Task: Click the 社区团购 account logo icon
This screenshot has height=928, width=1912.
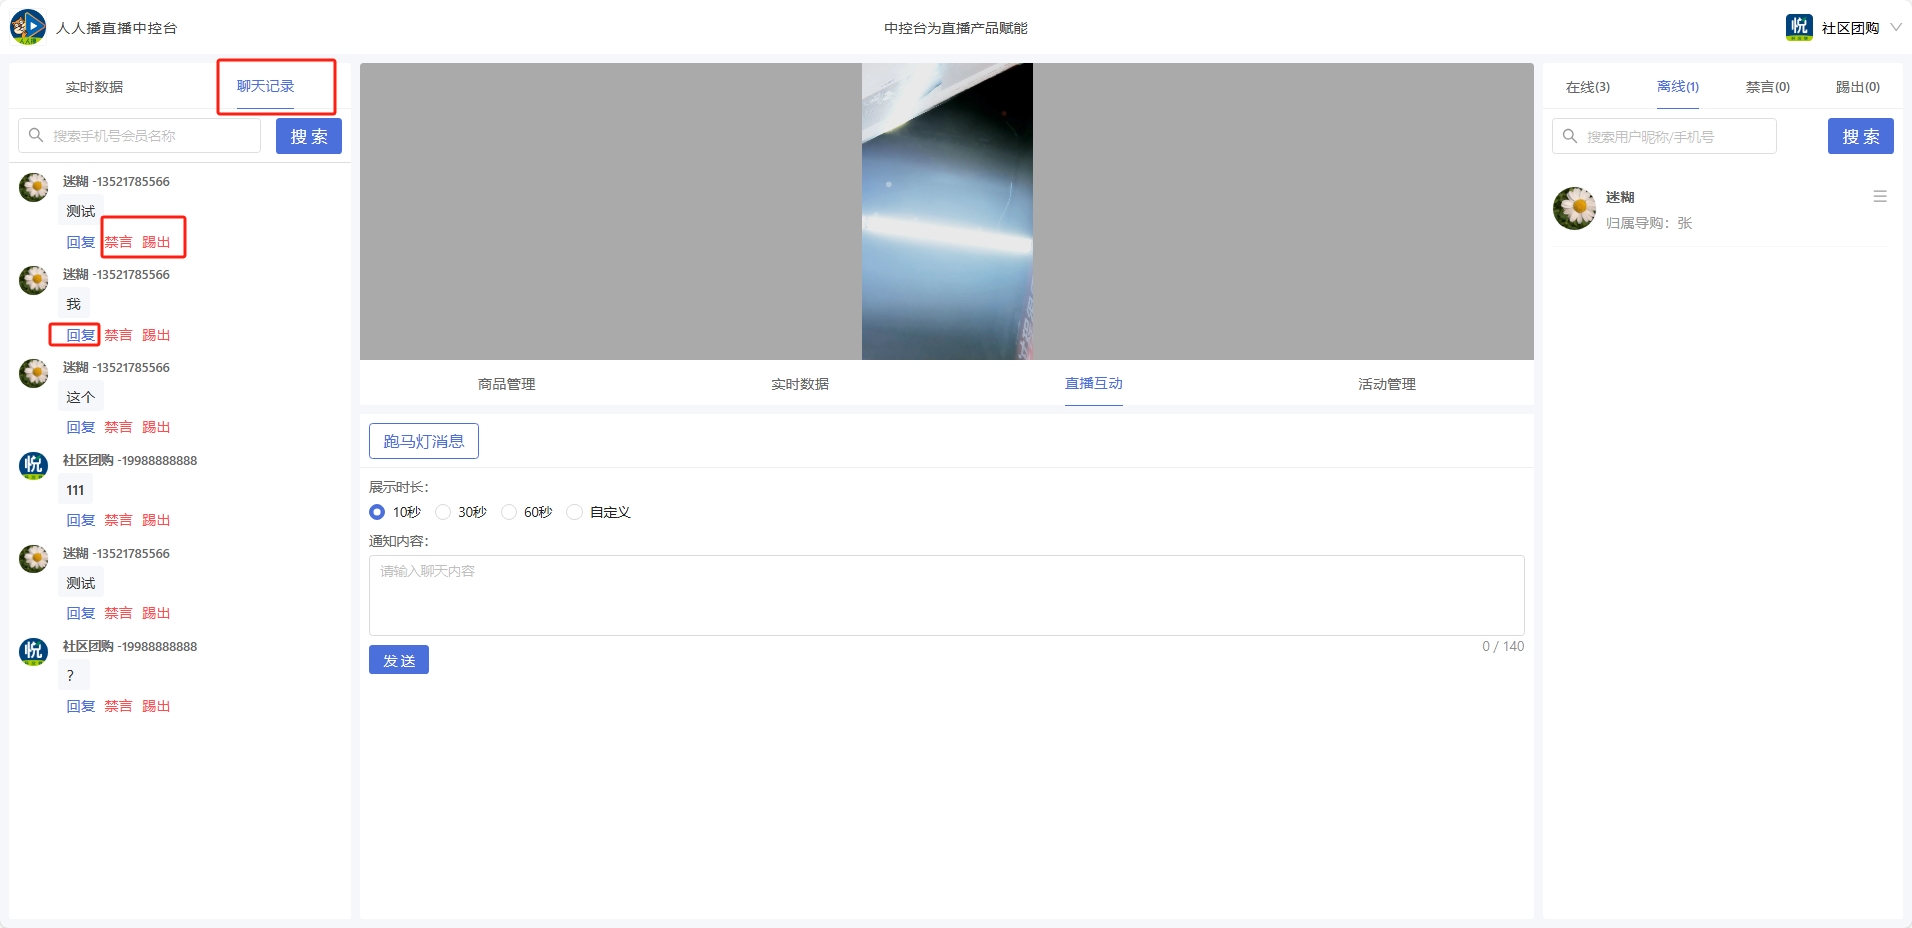Action: (x=1799, y=27)
